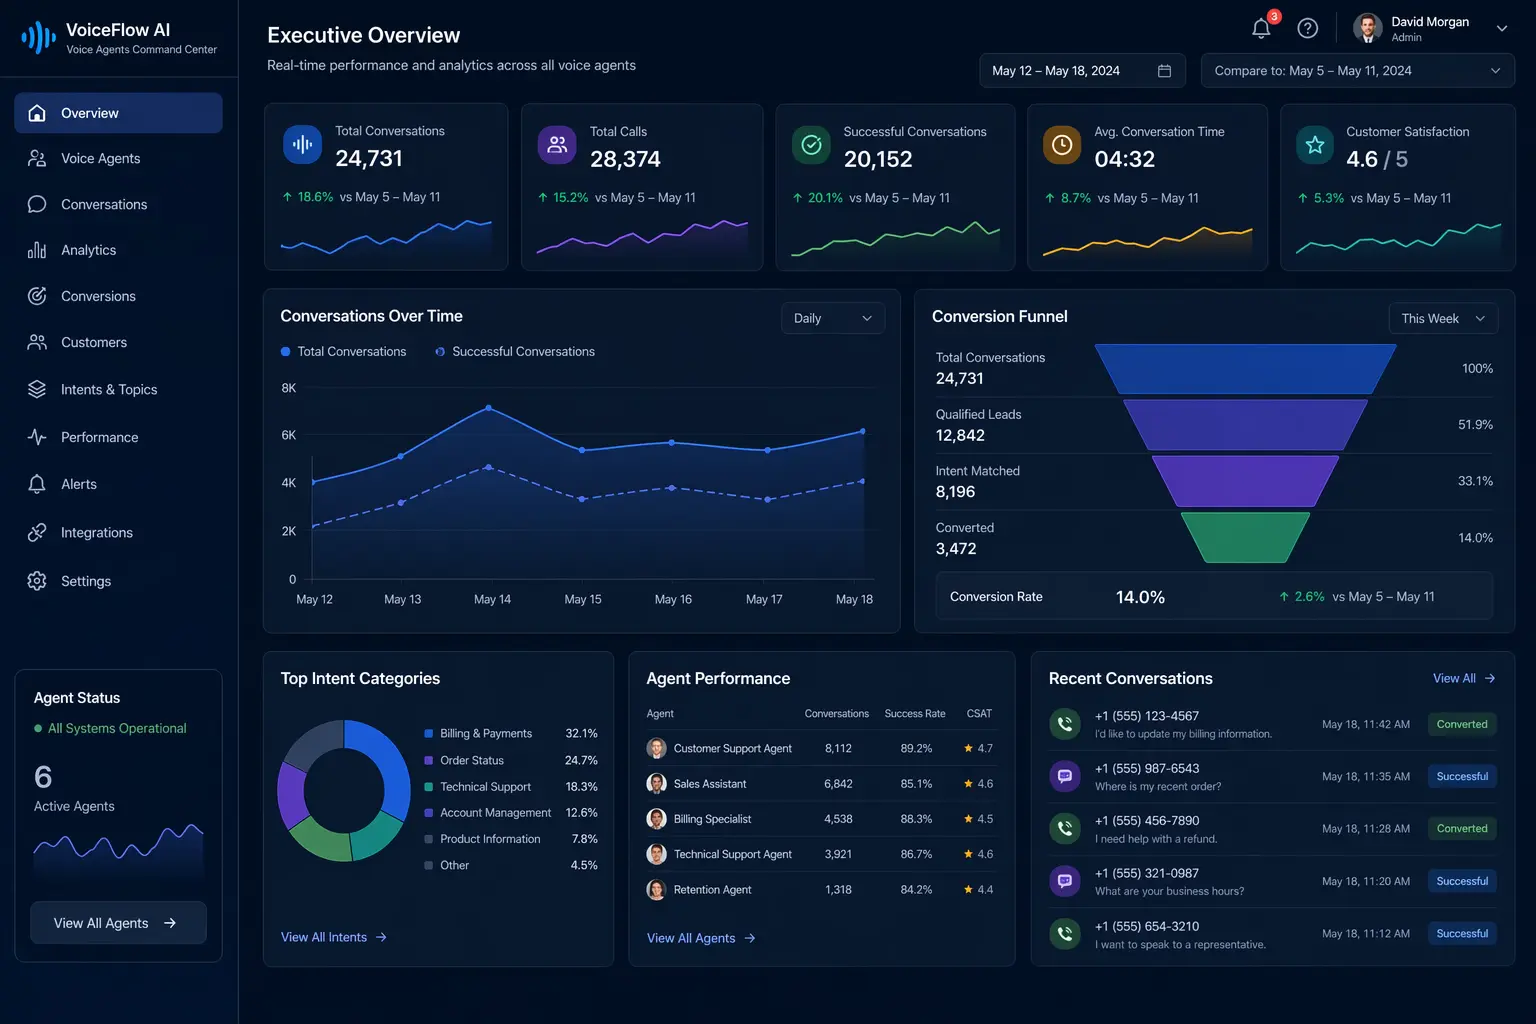Image resolution: width=1536 pixels, height=1024 pixels.
Task: Click the intent categories donut chart
Action: click(344, 791)
